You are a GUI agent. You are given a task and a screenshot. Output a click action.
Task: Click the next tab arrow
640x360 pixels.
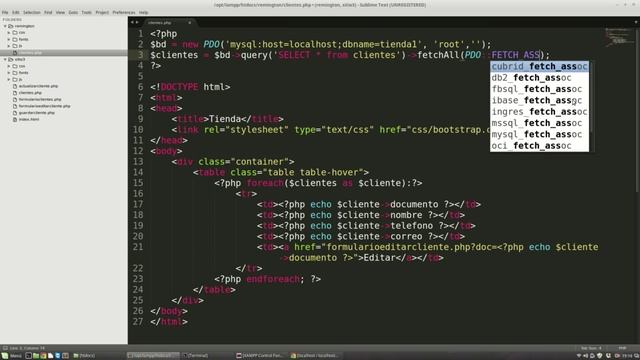[137, 22]
